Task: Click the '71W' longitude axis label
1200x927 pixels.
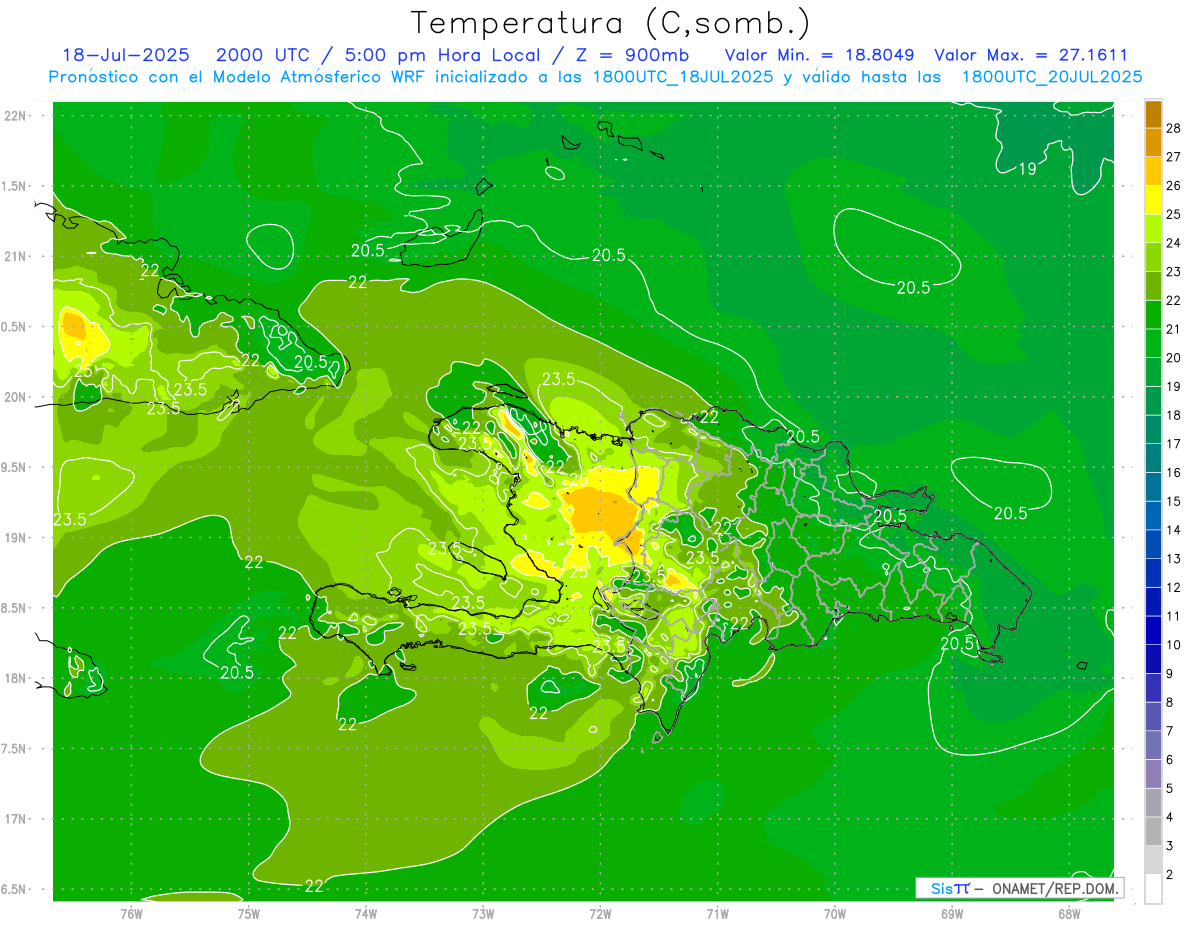Action: (717, 913)
